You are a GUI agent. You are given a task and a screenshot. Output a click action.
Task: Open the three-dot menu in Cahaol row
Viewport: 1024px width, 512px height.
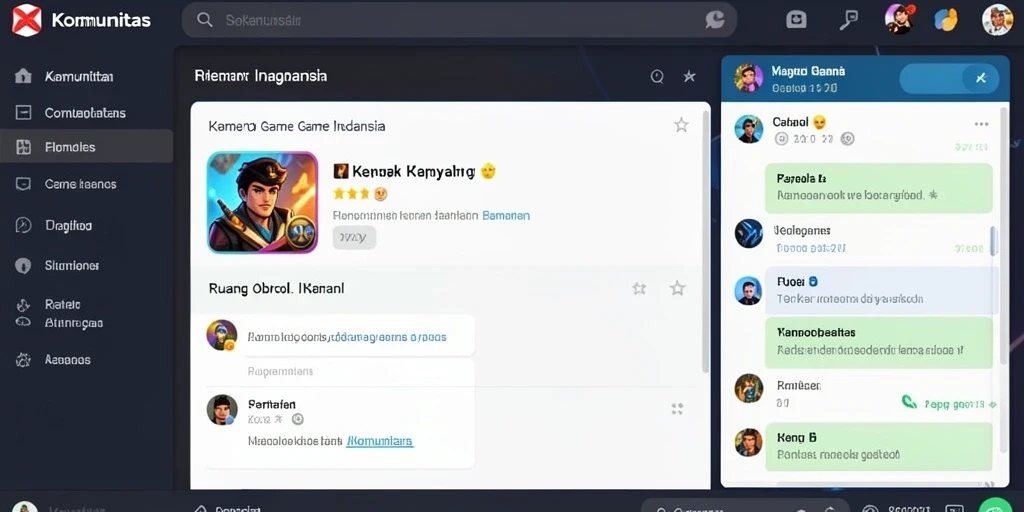(981, 123)
